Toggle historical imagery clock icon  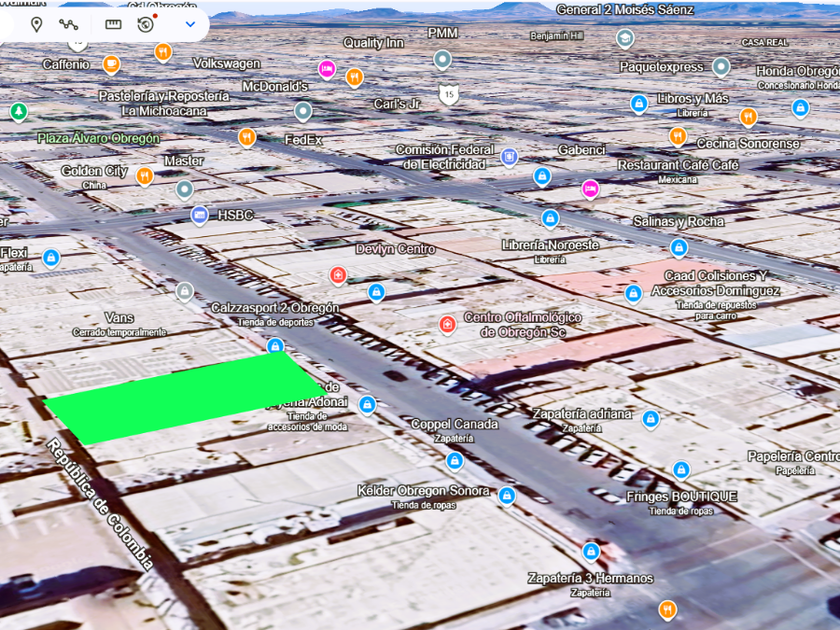coord(146,24)
